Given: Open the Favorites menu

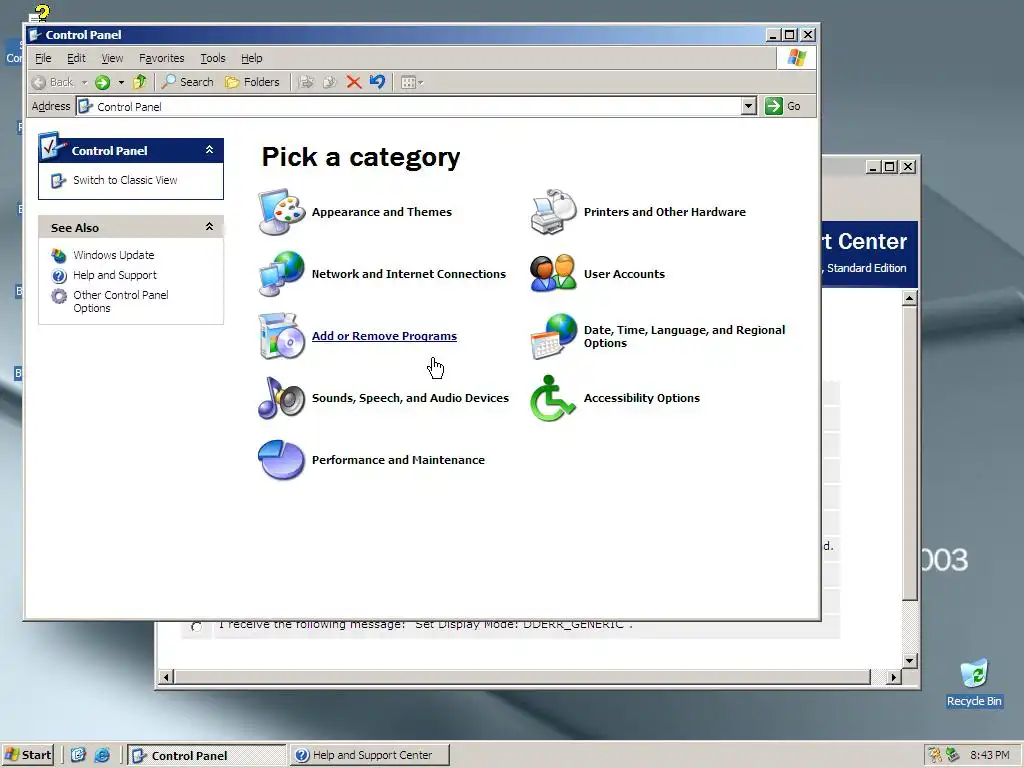Looking at the screenshot, I should click(x=162, y=58).
